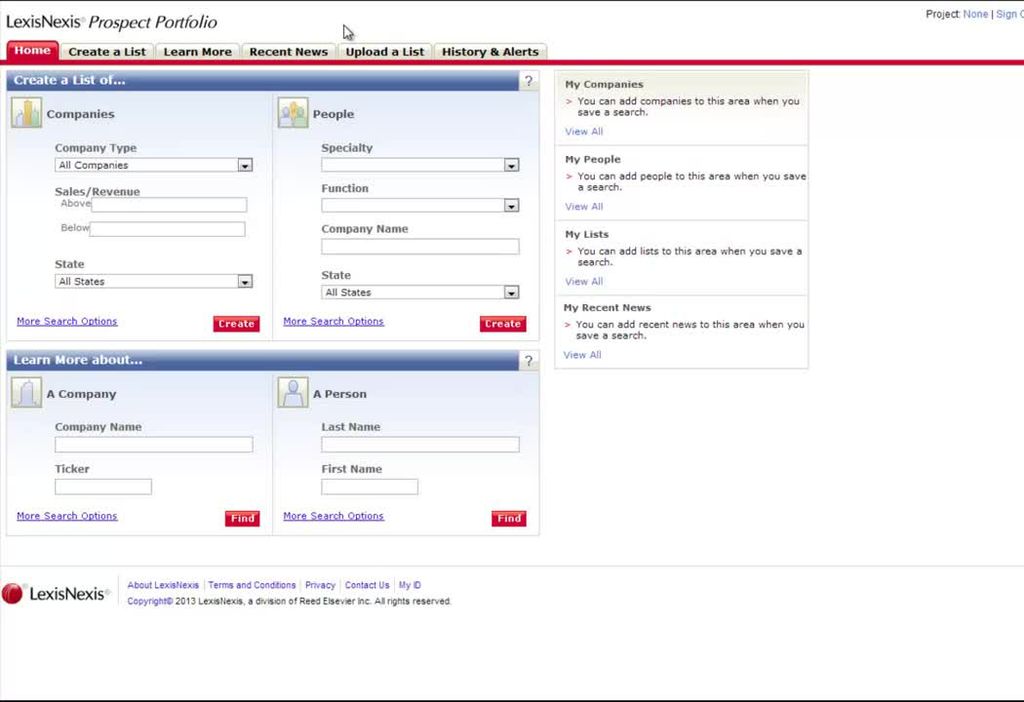The width and height of the screenshot is (1024, 702).
Task: Click the A Person silhouette icon
Action: pos(293,393)
